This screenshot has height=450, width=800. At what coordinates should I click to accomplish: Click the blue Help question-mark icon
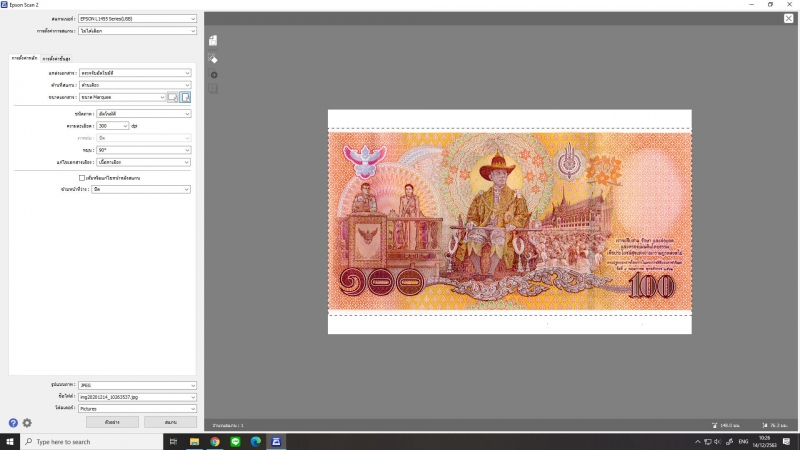pyautogui.click(x=13, y=422)
